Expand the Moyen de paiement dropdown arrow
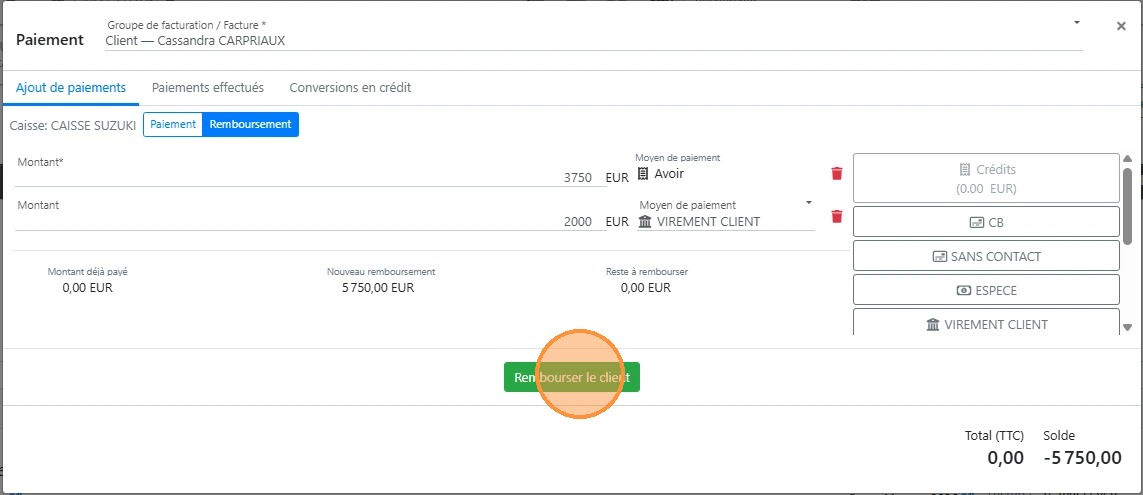The height and width of the screenshot is (495, 1143). [809, 203]
